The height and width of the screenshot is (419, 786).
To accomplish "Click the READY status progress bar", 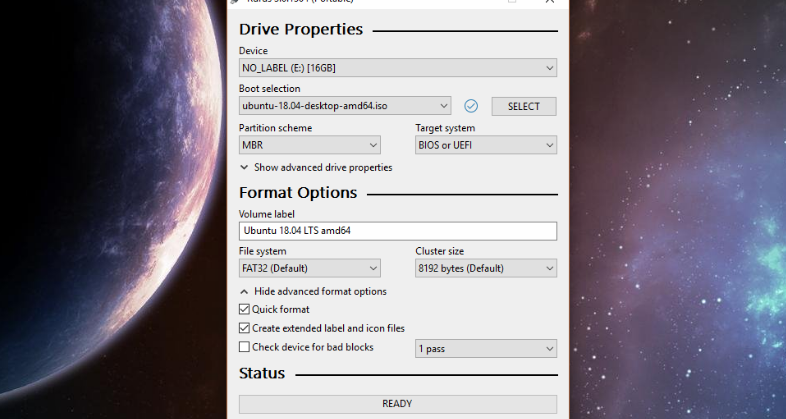I will pyautogui.click(x=398, y=404).
